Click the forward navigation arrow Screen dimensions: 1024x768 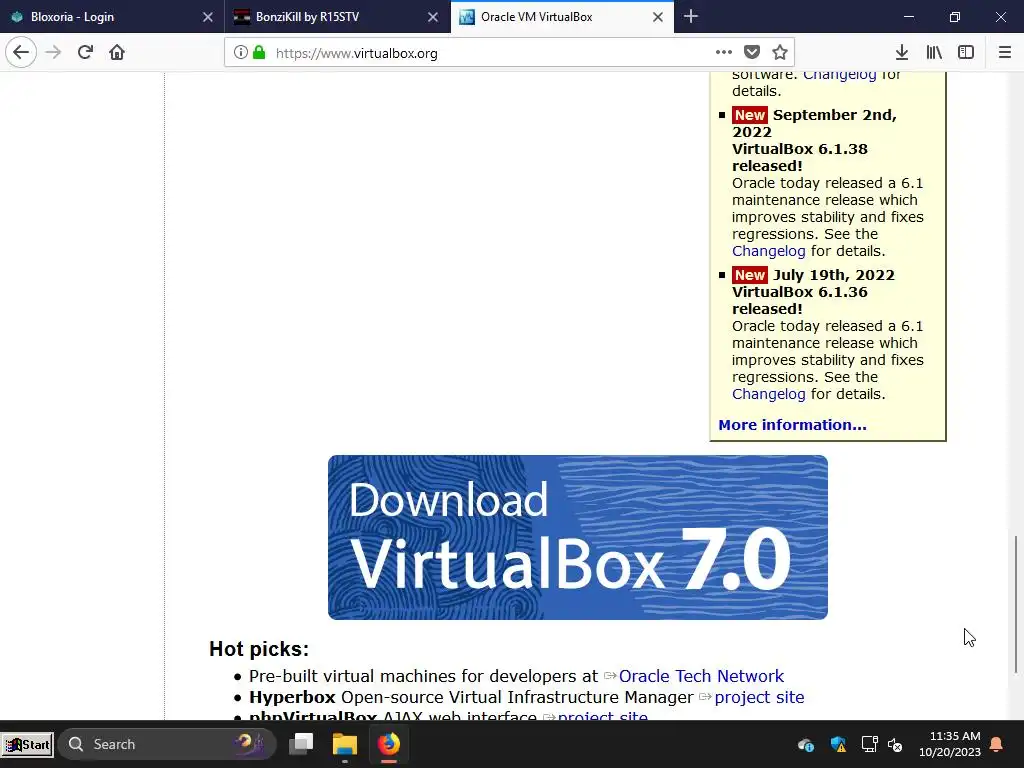click(x=53, y=52)
